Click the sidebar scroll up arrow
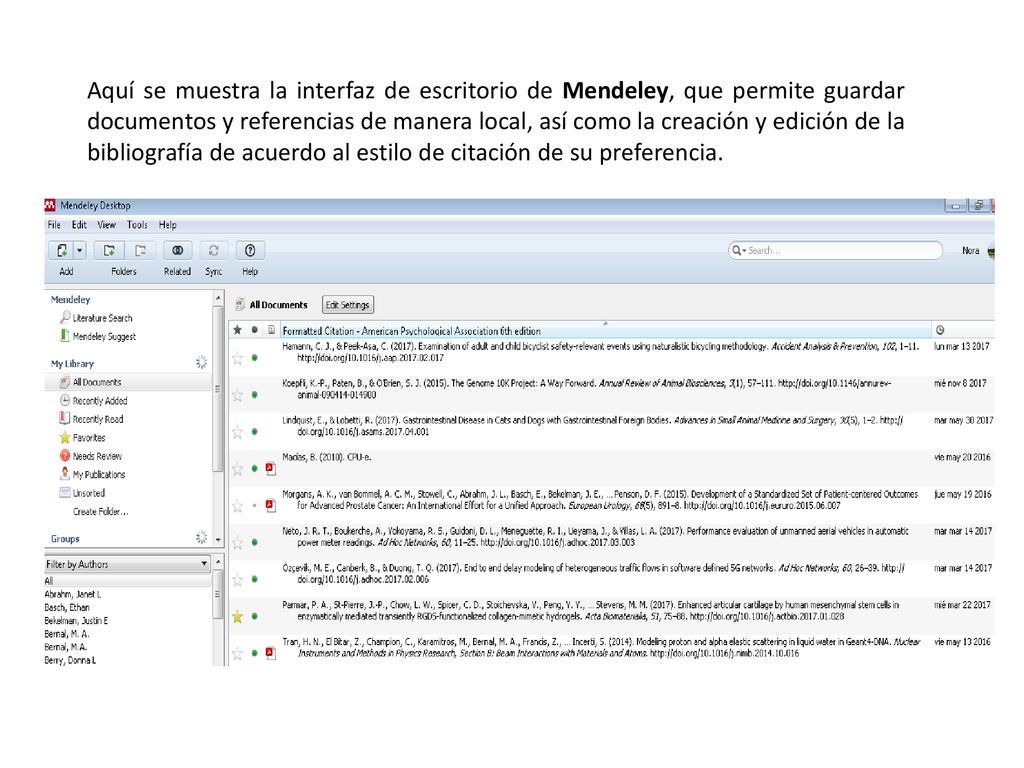The width and height of the screenshot is (1024, 768). (218, 298)
